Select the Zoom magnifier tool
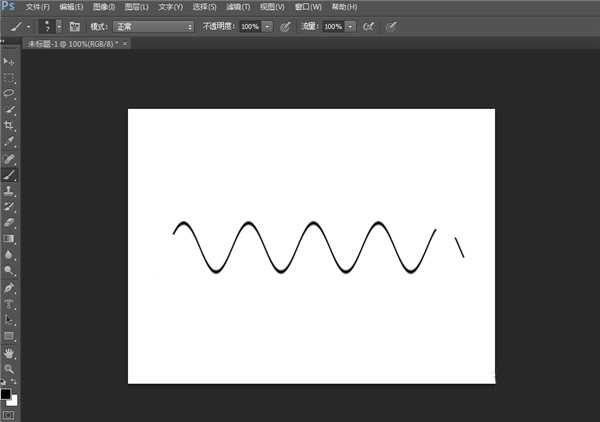This screenshot has height=422, width=600. point(8,369)
